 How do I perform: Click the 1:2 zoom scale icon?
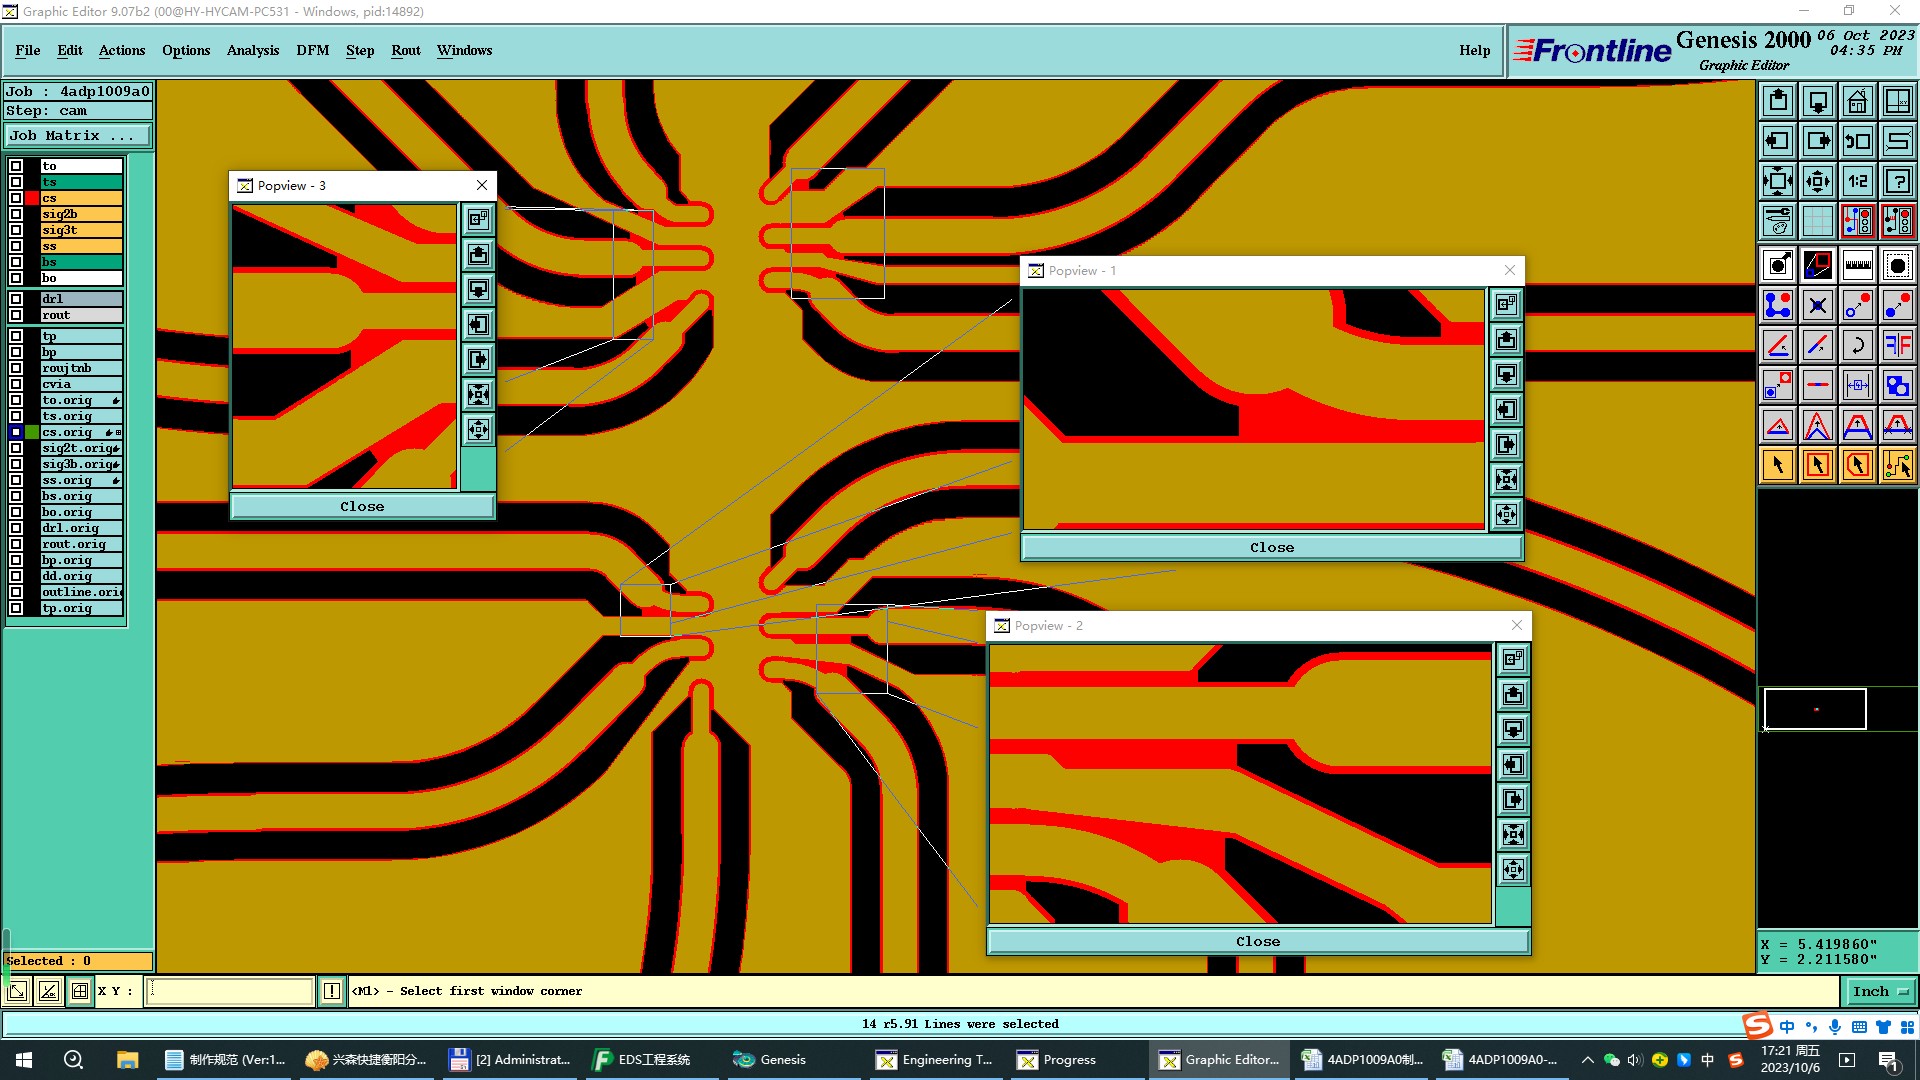click(x=1857, y=181)
